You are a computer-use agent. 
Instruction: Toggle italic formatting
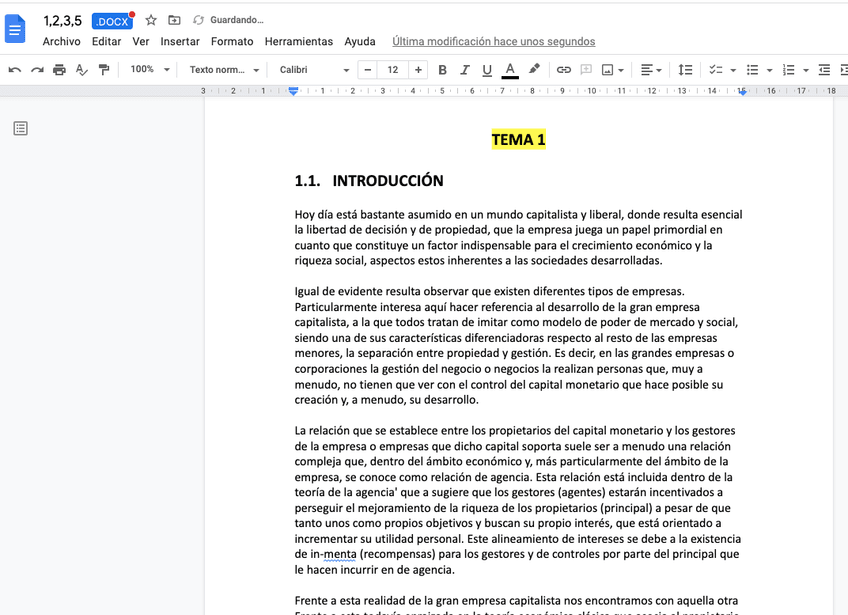(464, 70)
